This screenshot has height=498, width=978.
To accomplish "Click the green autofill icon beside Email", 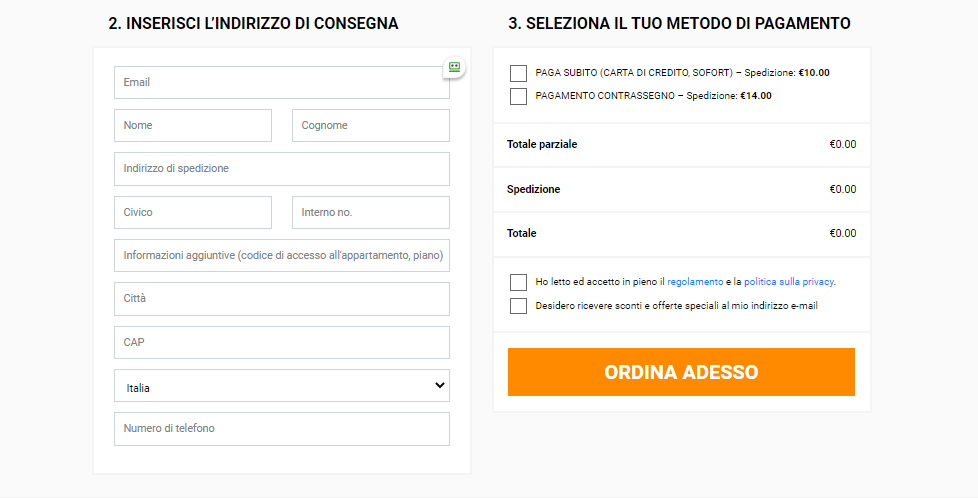I will click(454, 67).
